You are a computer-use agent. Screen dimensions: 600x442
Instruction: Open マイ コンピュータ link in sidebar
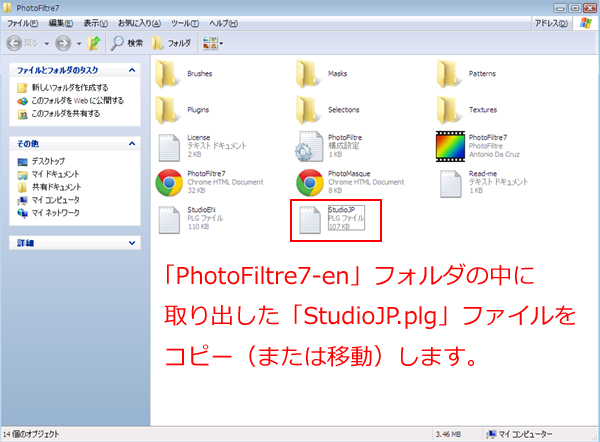(56, 200)
